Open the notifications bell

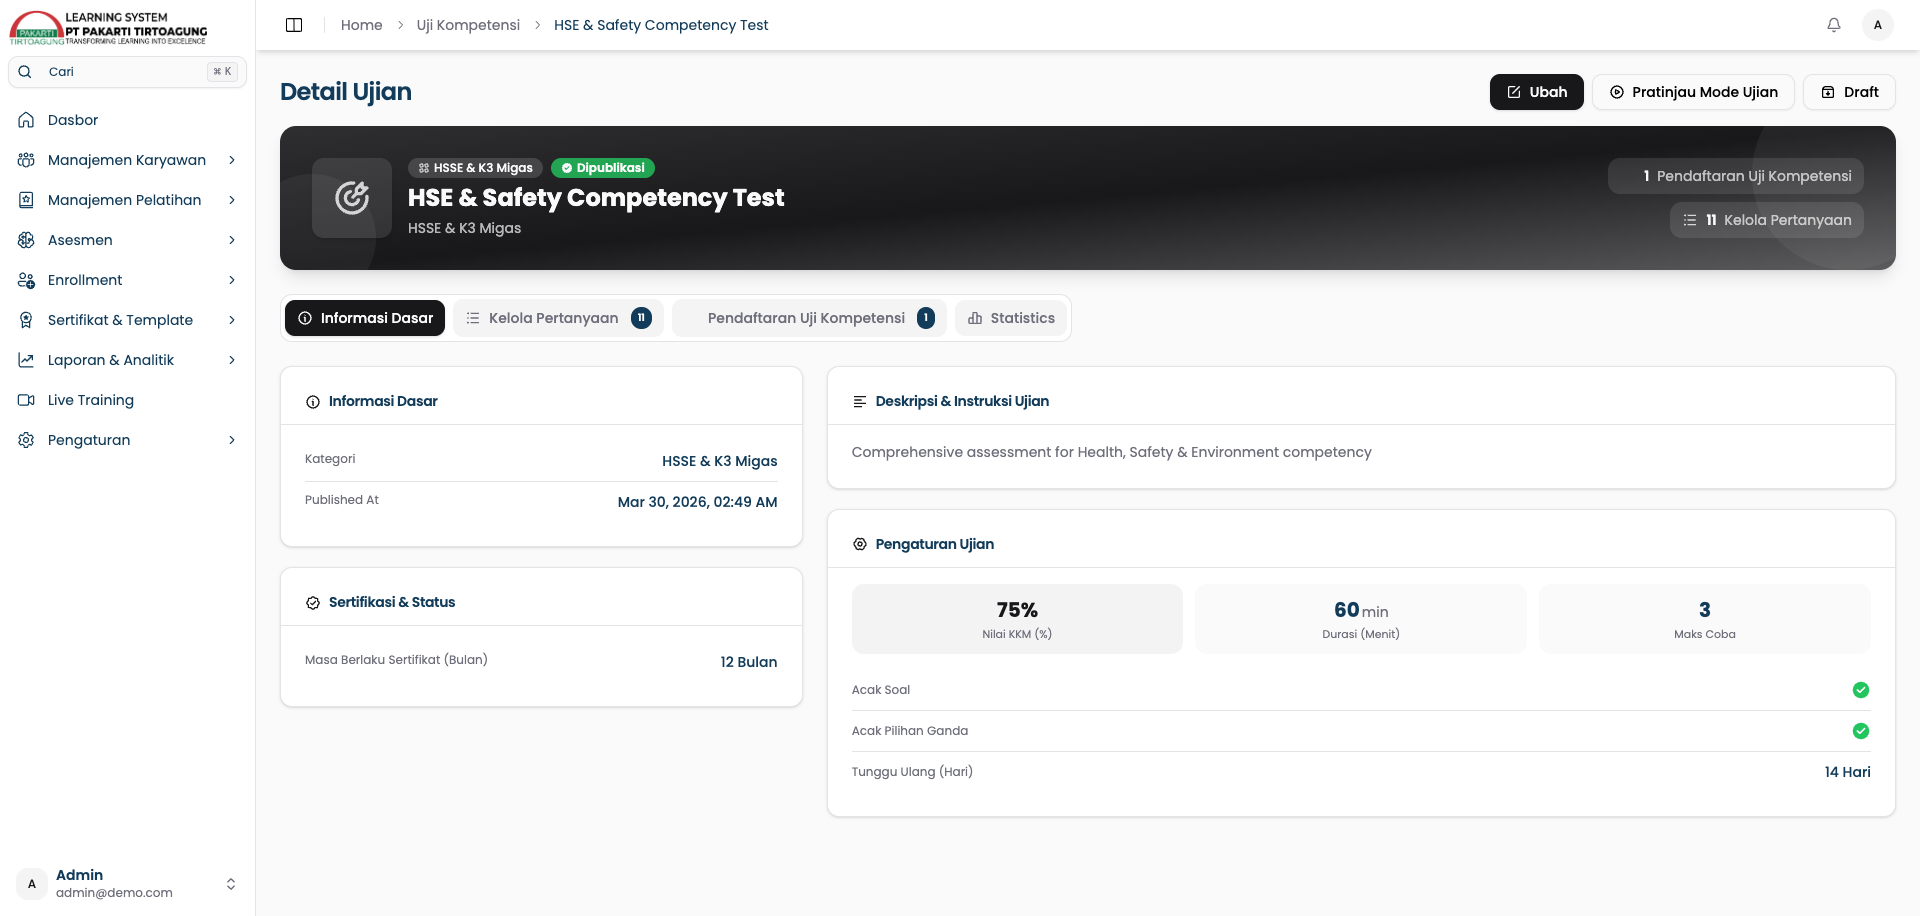1834,25
